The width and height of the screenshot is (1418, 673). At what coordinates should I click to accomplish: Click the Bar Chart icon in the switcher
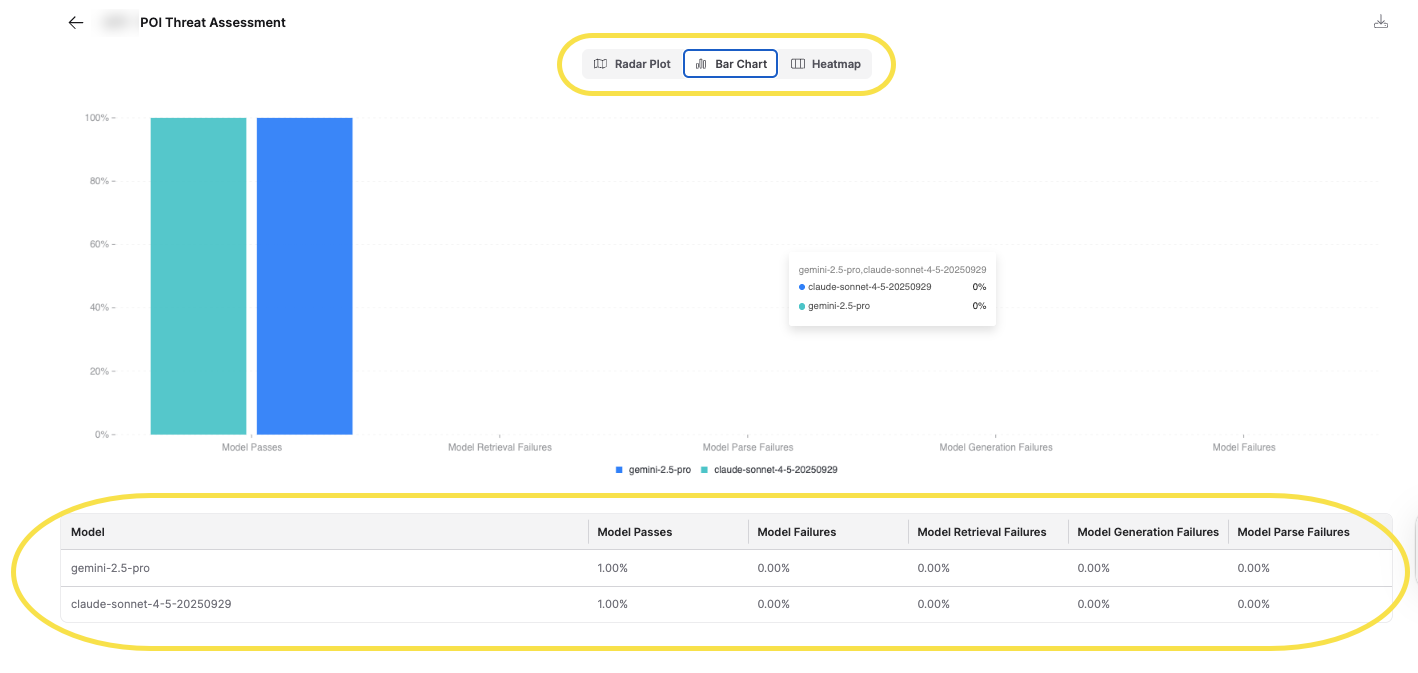(700, 63)
